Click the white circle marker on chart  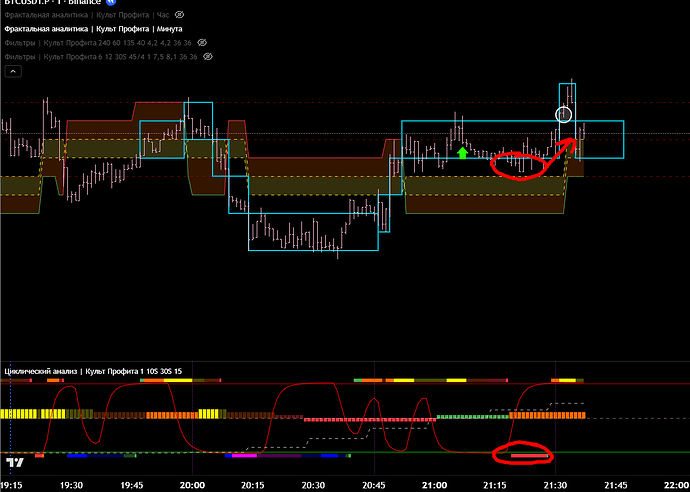[x=564, y=114]
